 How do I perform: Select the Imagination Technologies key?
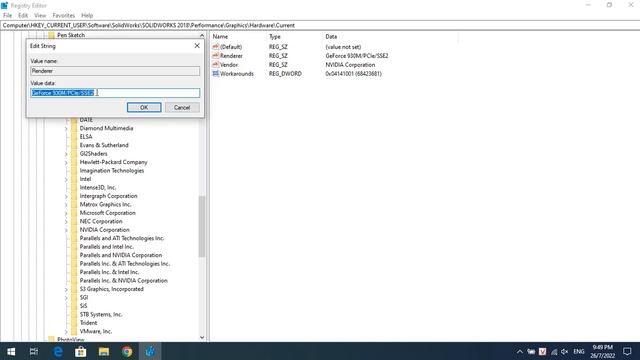[x=112, y=171]
